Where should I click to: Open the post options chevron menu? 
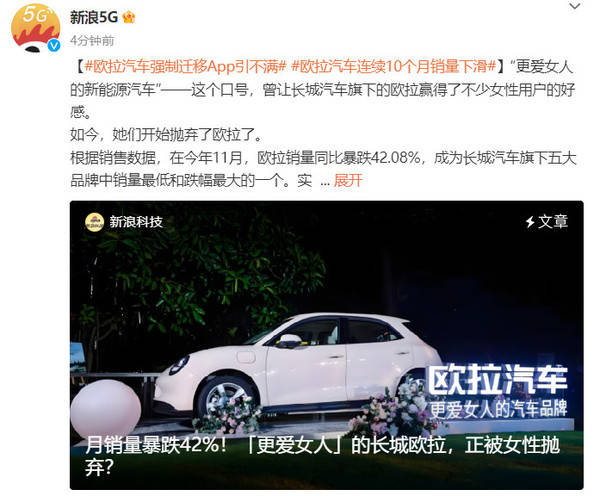[575, 6]
